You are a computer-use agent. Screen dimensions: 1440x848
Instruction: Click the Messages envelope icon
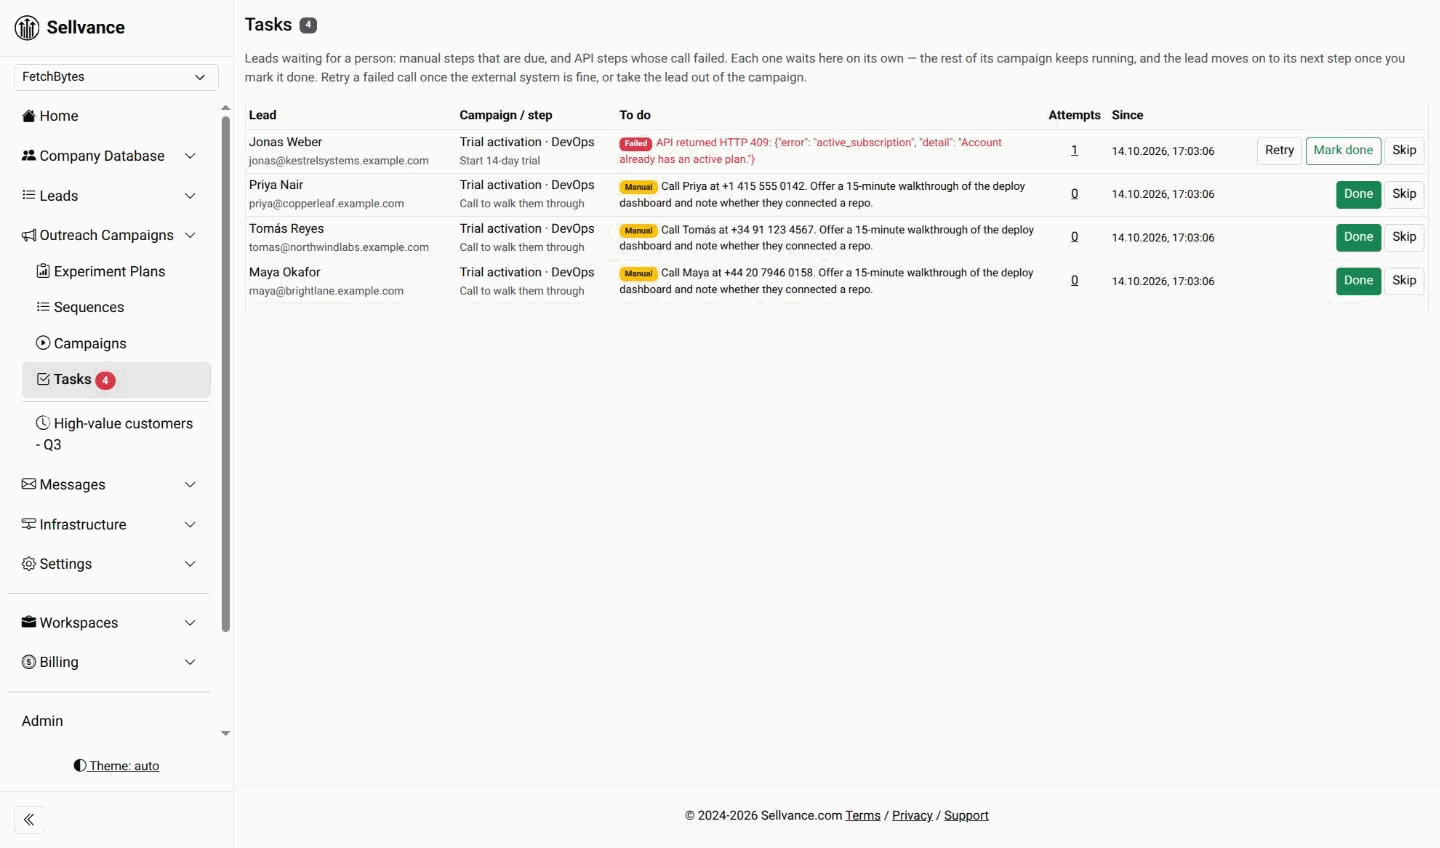click(29, 484)
